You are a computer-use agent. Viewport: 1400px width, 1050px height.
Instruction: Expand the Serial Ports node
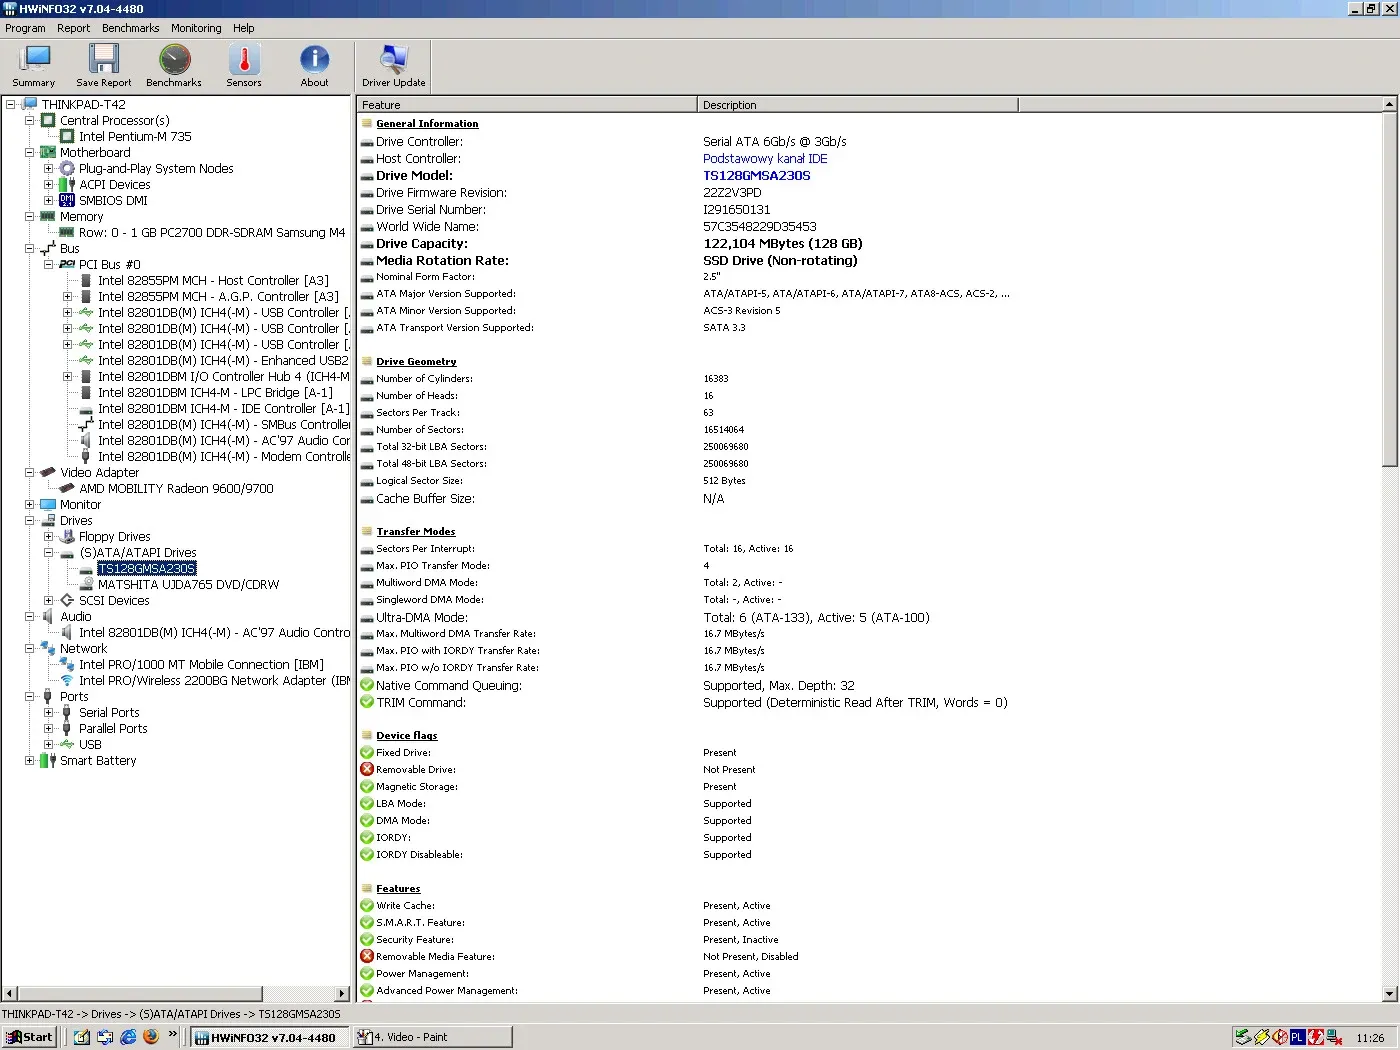pos(49,713)
